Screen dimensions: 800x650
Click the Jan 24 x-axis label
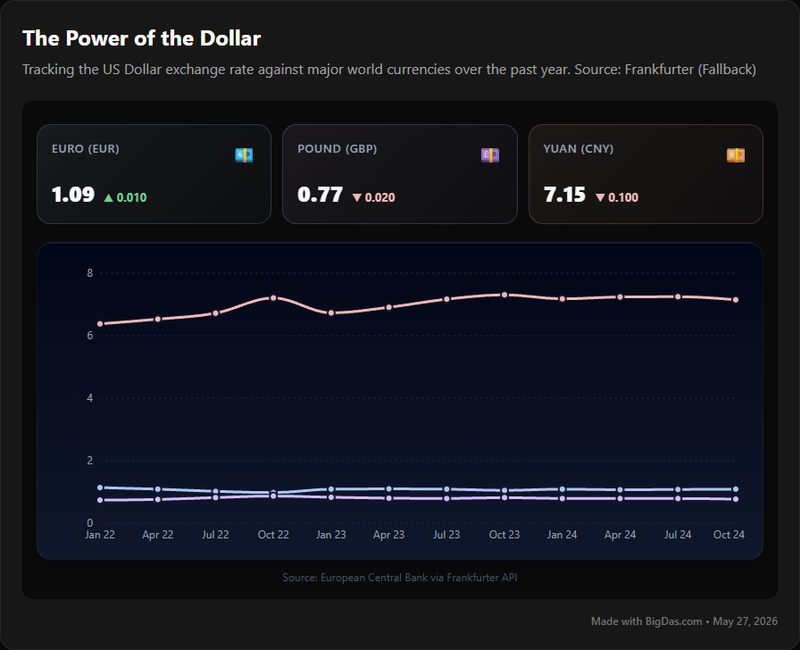562,535
